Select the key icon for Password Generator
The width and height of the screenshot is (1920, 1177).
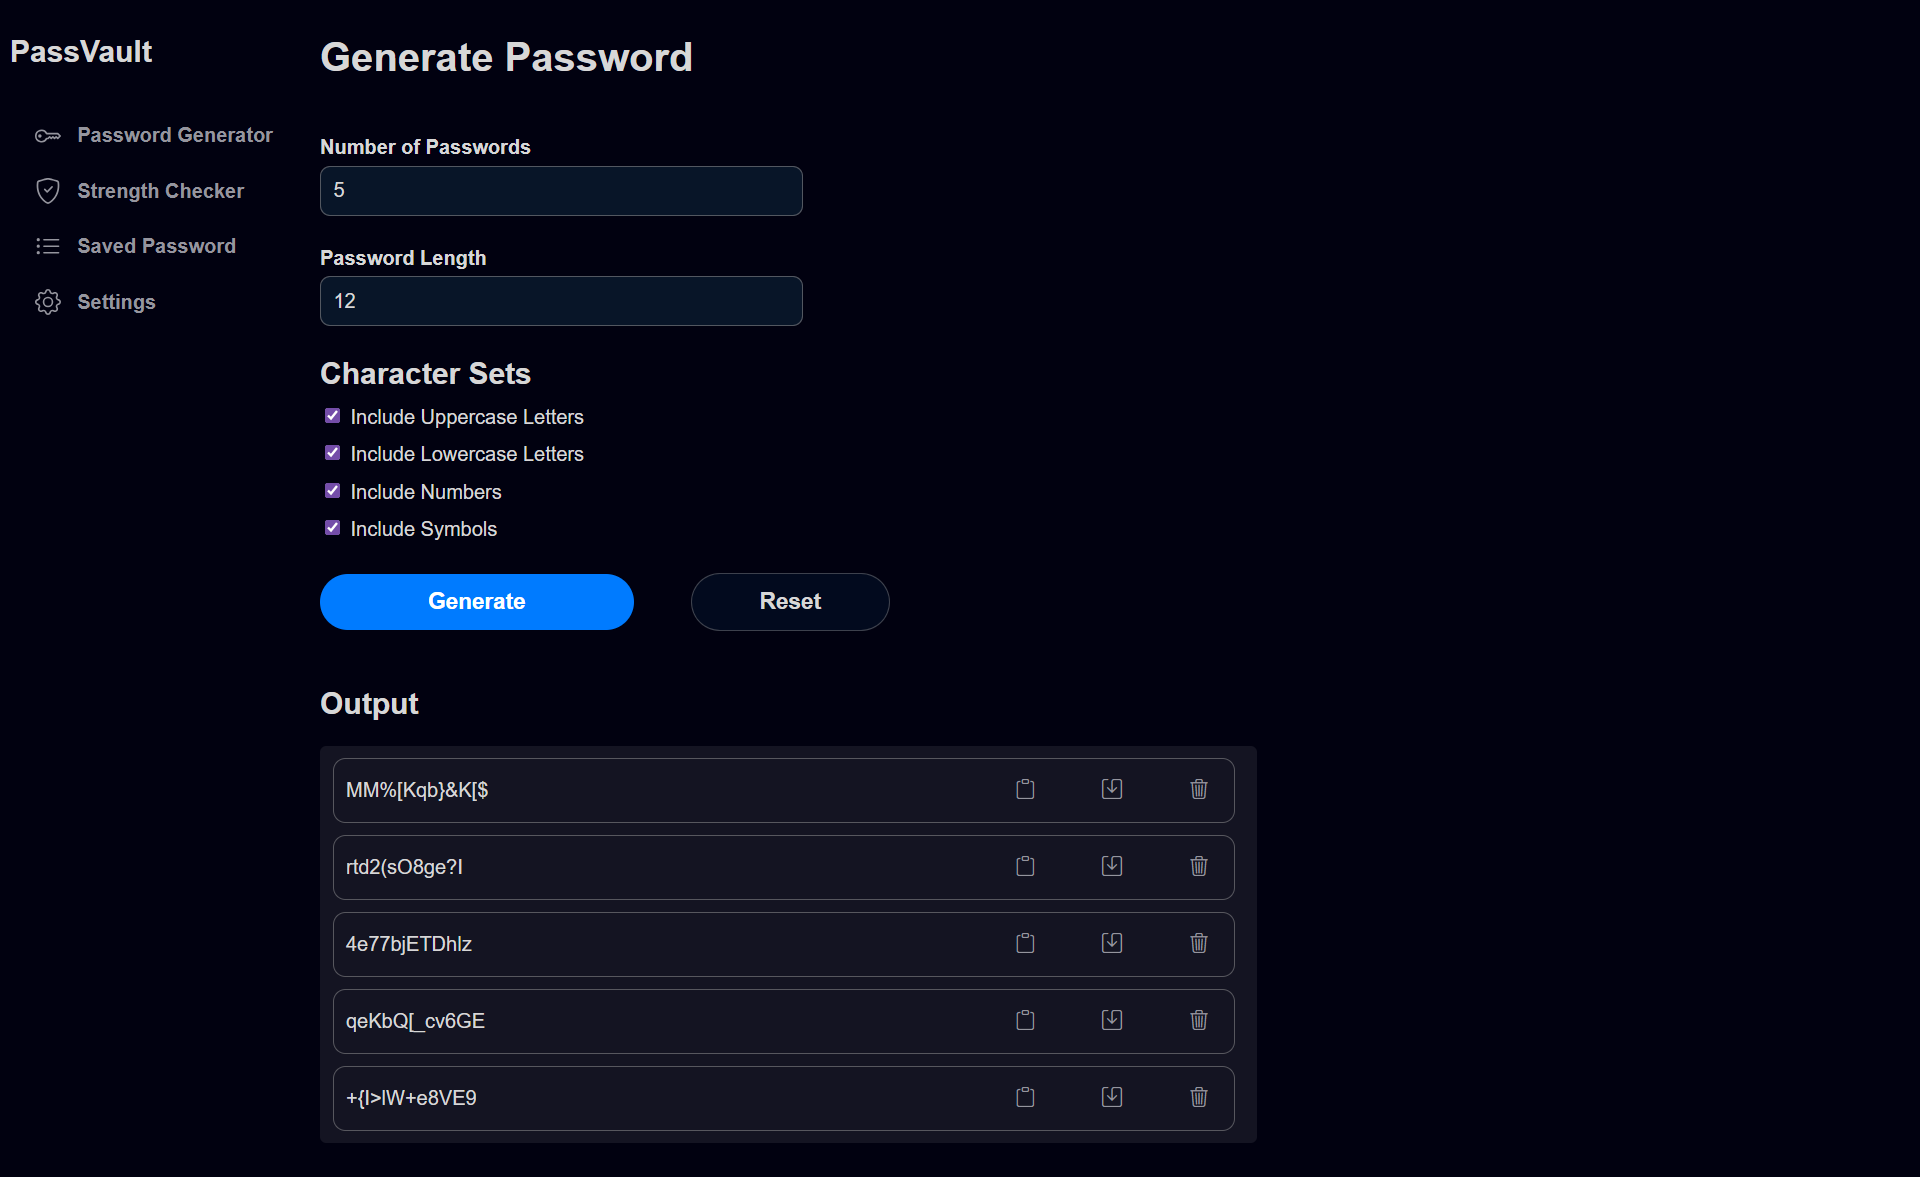pos(47,135)
